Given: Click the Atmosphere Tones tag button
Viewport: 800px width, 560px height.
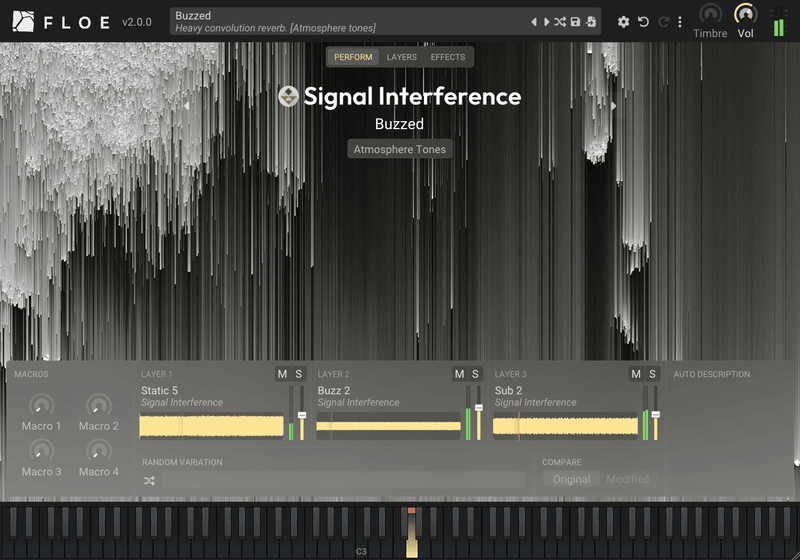Looking at the screenshot, I should coord(399,149).
